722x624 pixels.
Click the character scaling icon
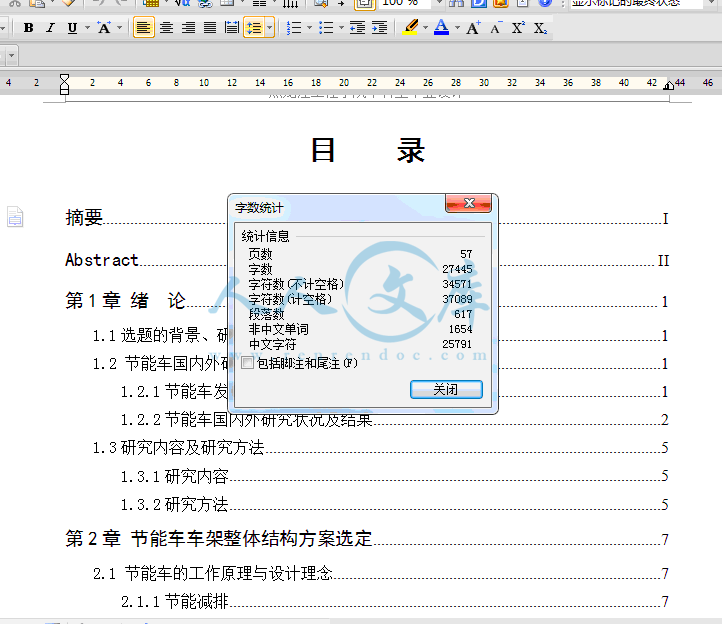pos(105,28)
